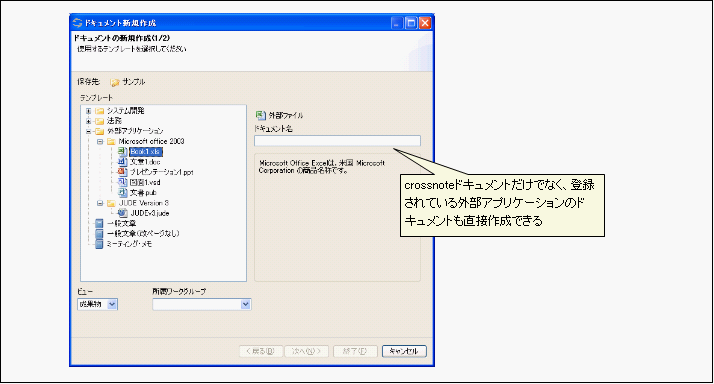
Task: Click the PowerPoint icon of プレゼンテーション1.ppt
Action: [122, 172]
